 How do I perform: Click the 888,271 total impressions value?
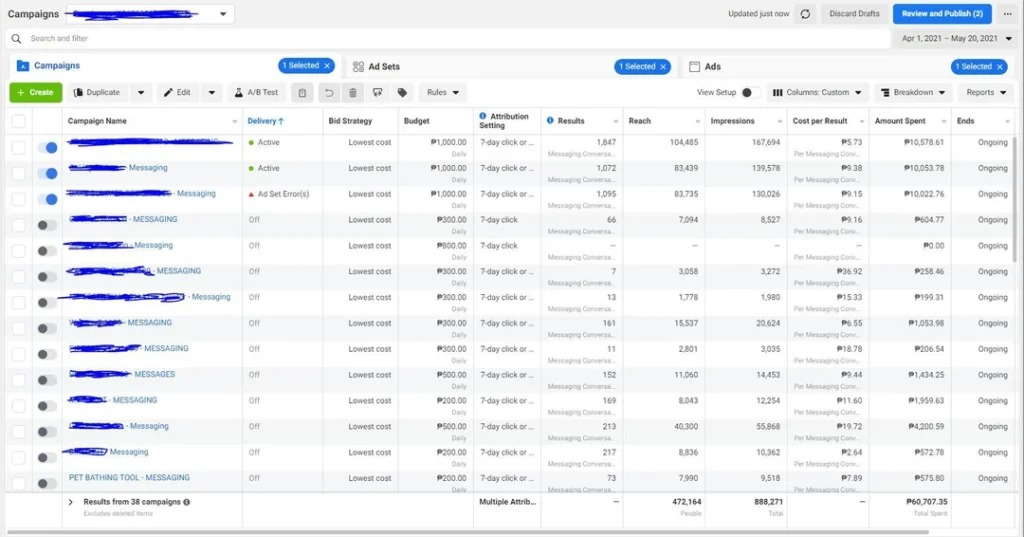pyautogui.click(x=768, y=502)
